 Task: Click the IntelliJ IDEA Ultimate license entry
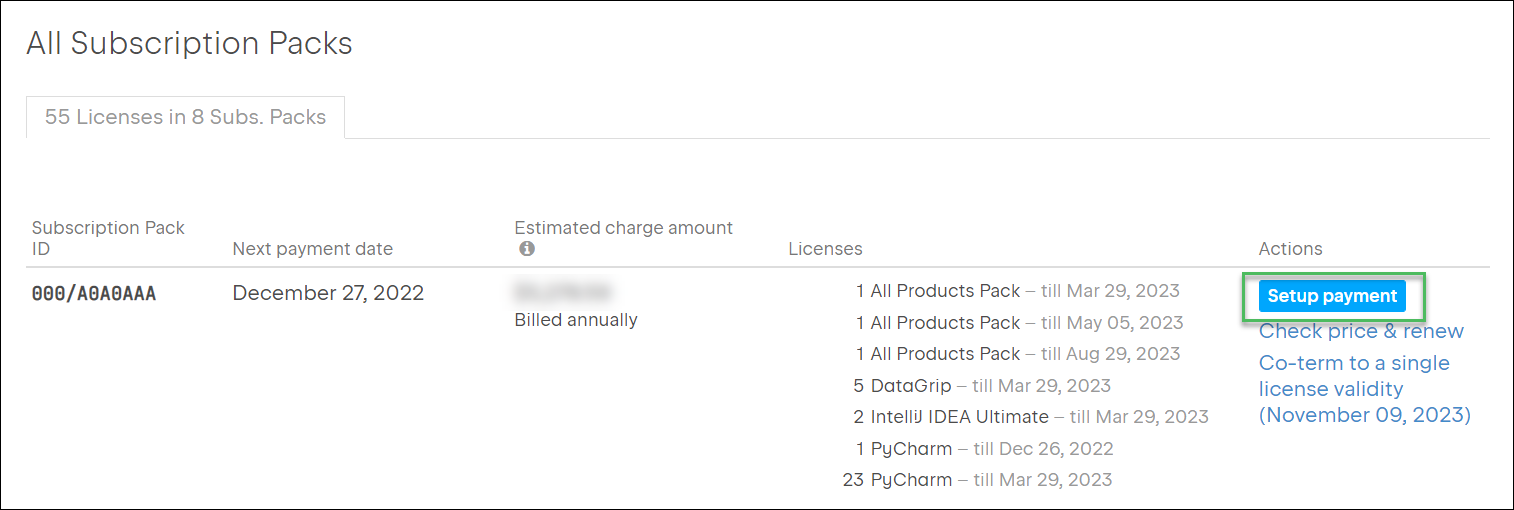(1030, 417)
